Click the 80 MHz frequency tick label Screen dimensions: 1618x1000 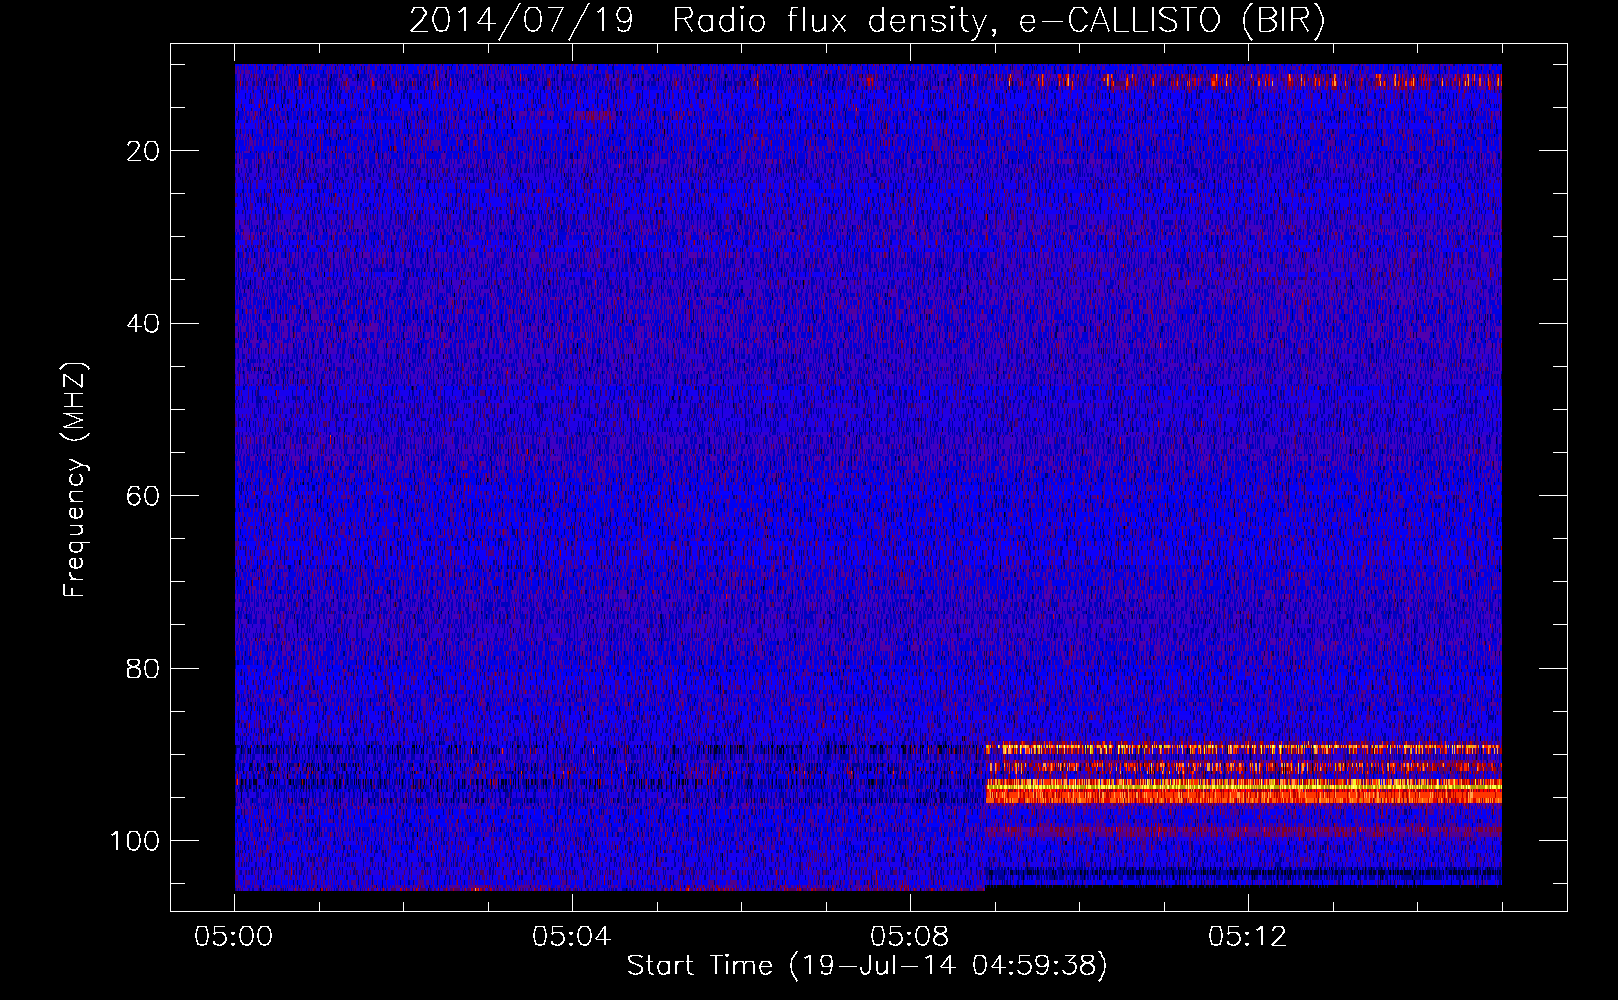pyautogui.click(x=144, y=668)
